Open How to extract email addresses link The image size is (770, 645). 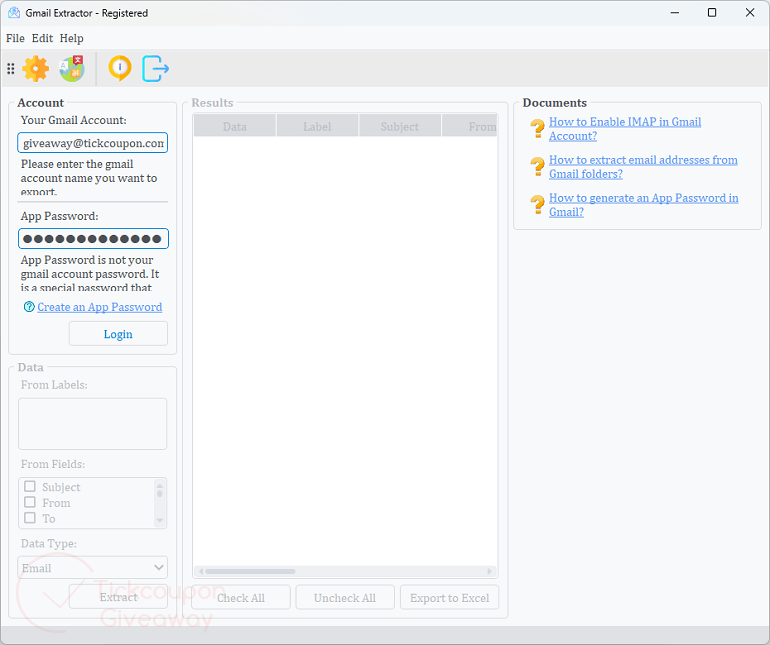coord(643,167)
